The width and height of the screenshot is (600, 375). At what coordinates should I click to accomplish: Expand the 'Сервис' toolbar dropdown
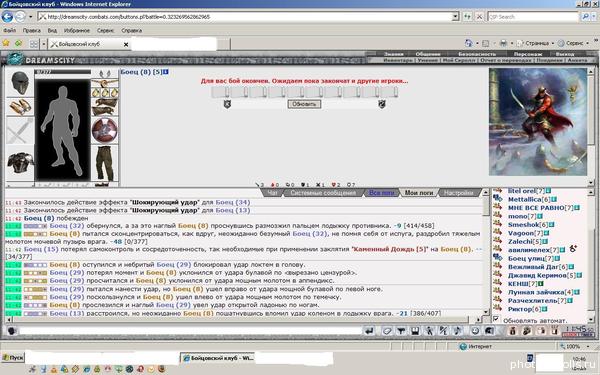(x=587, y=43)
